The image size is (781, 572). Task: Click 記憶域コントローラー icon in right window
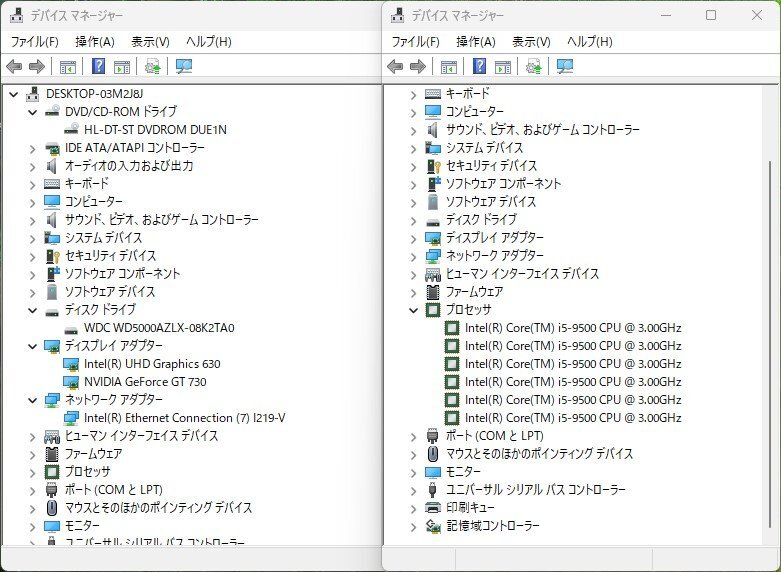click(433, 526)
